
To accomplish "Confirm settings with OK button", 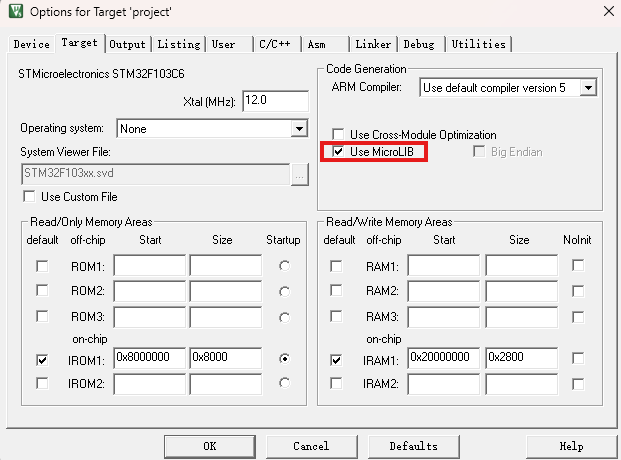I will (210, 447).
